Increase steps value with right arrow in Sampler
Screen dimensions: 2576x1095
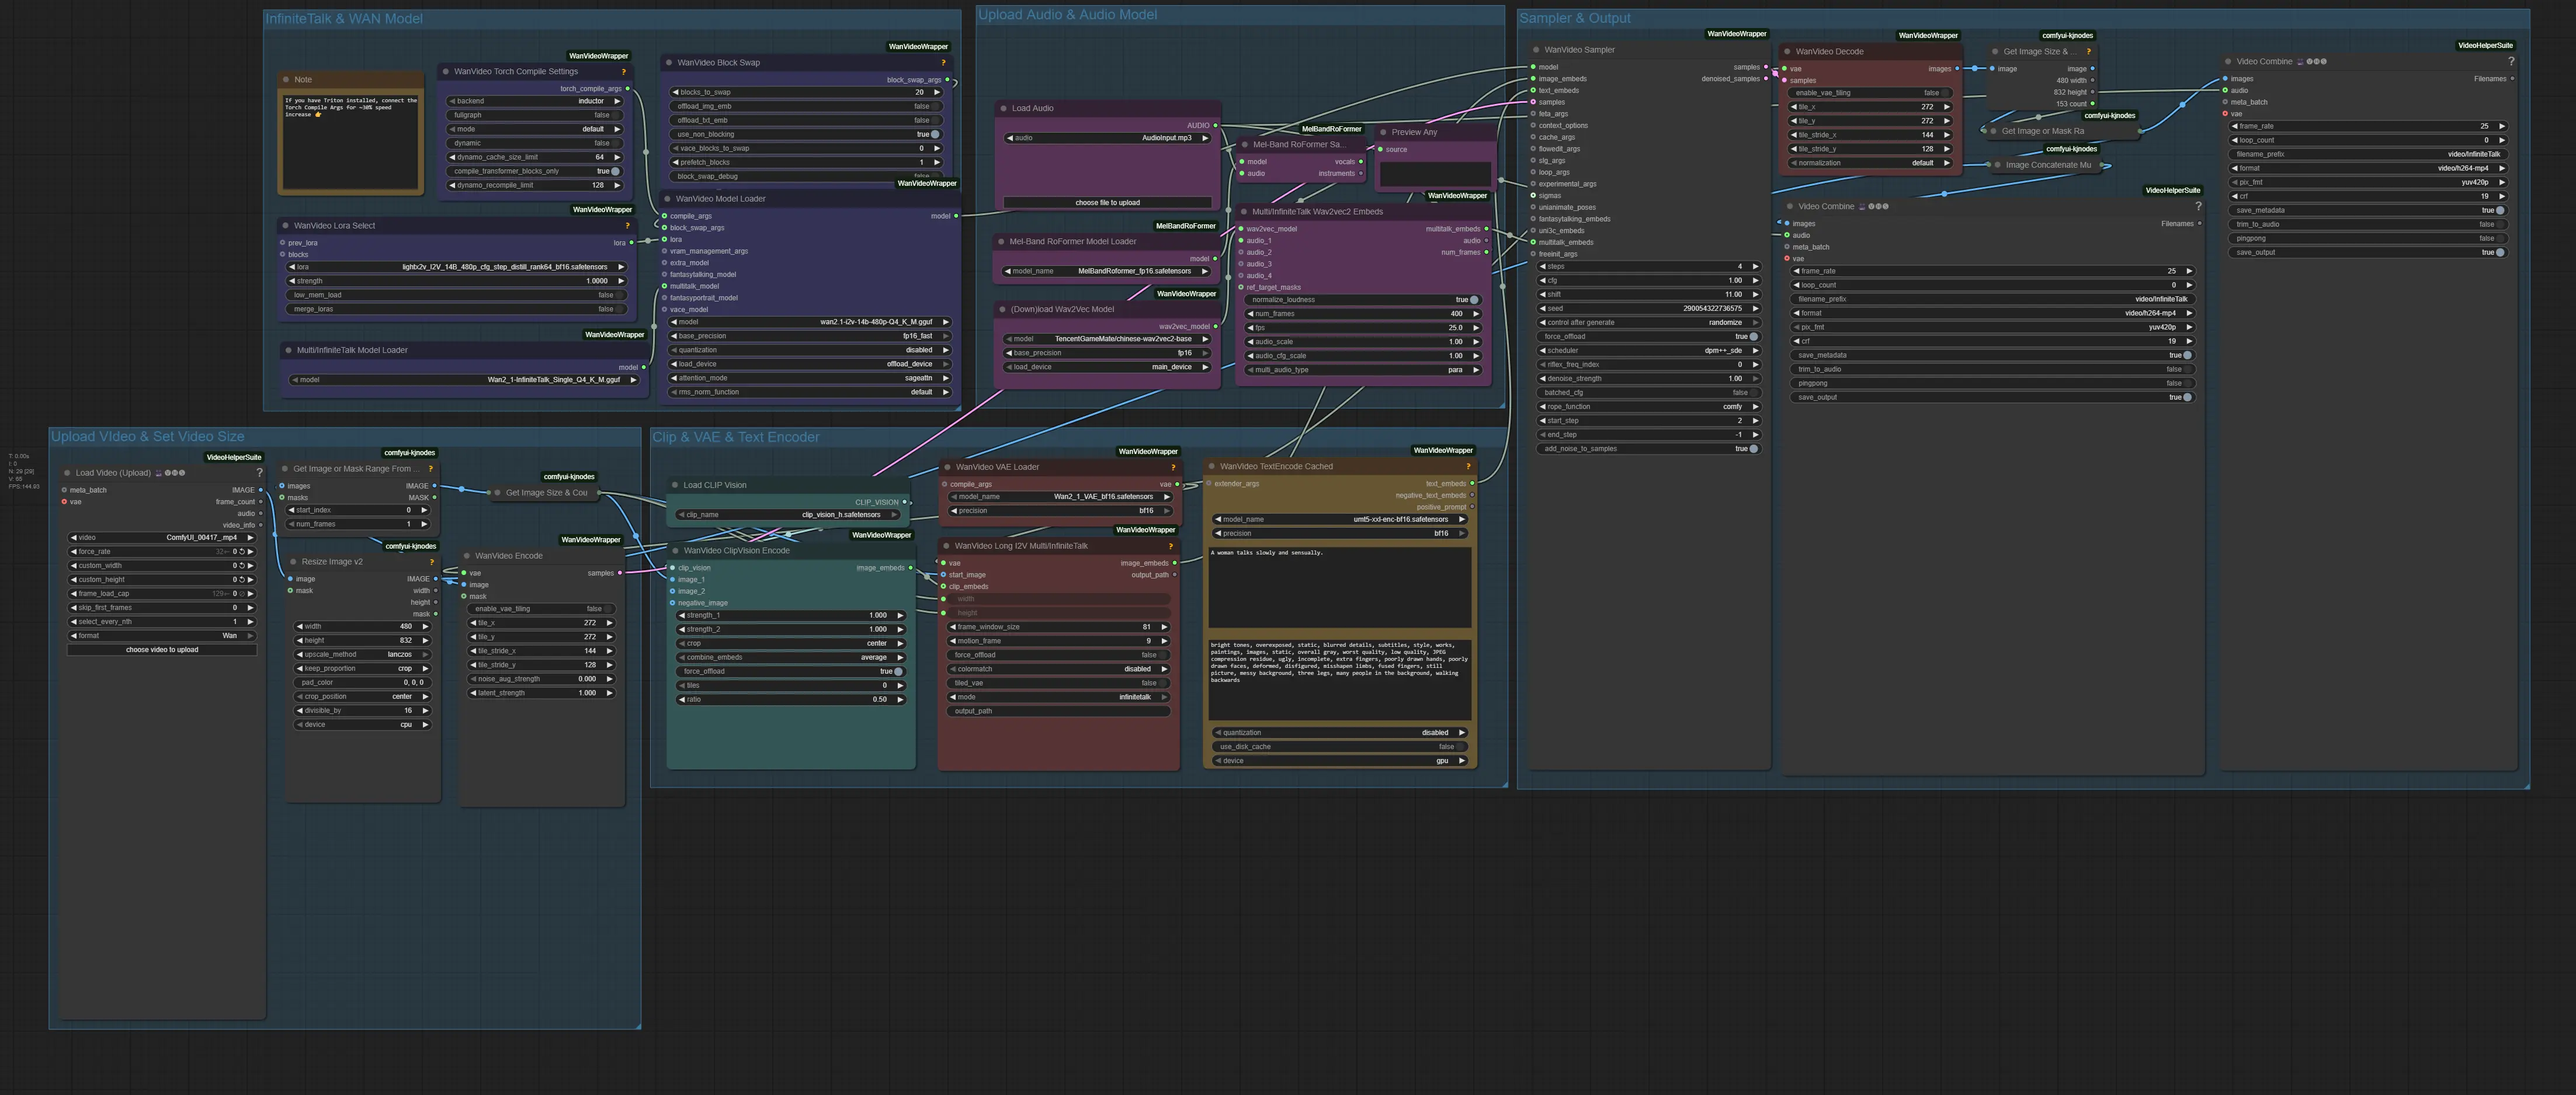[x=1756, y=267]
